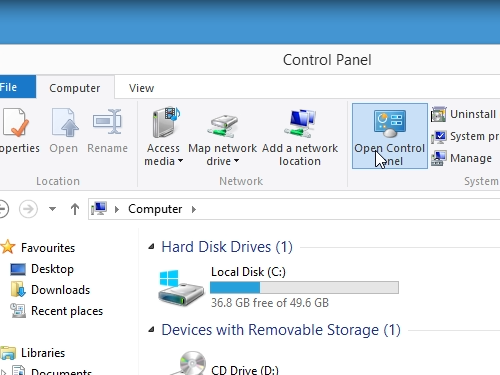Open System properties from ribbon

[x=465, y=136]
